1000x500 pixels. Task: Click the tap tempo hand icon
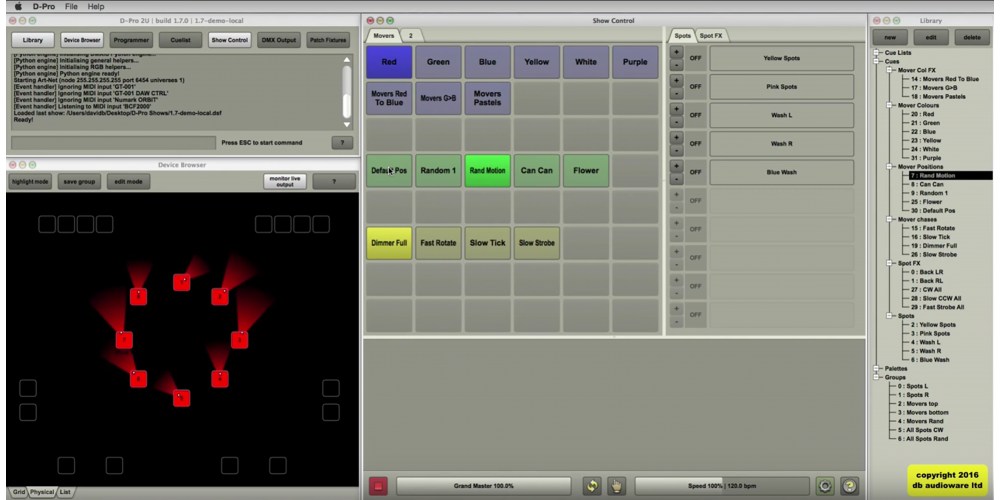616,486
